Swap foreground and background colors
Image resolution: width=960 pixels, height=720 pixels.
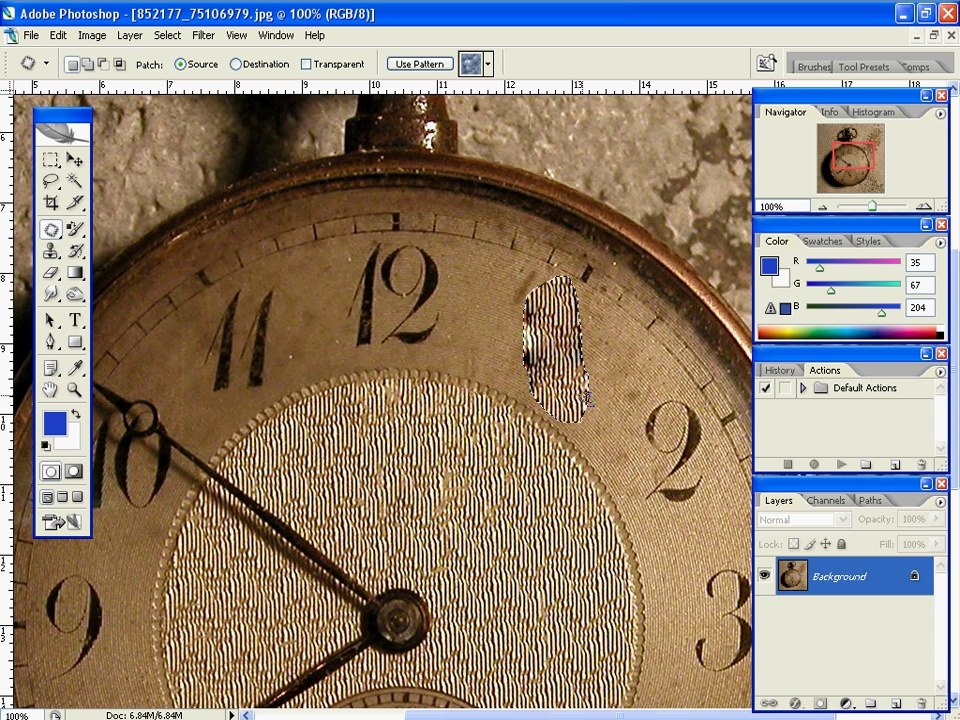pos(76,414)
